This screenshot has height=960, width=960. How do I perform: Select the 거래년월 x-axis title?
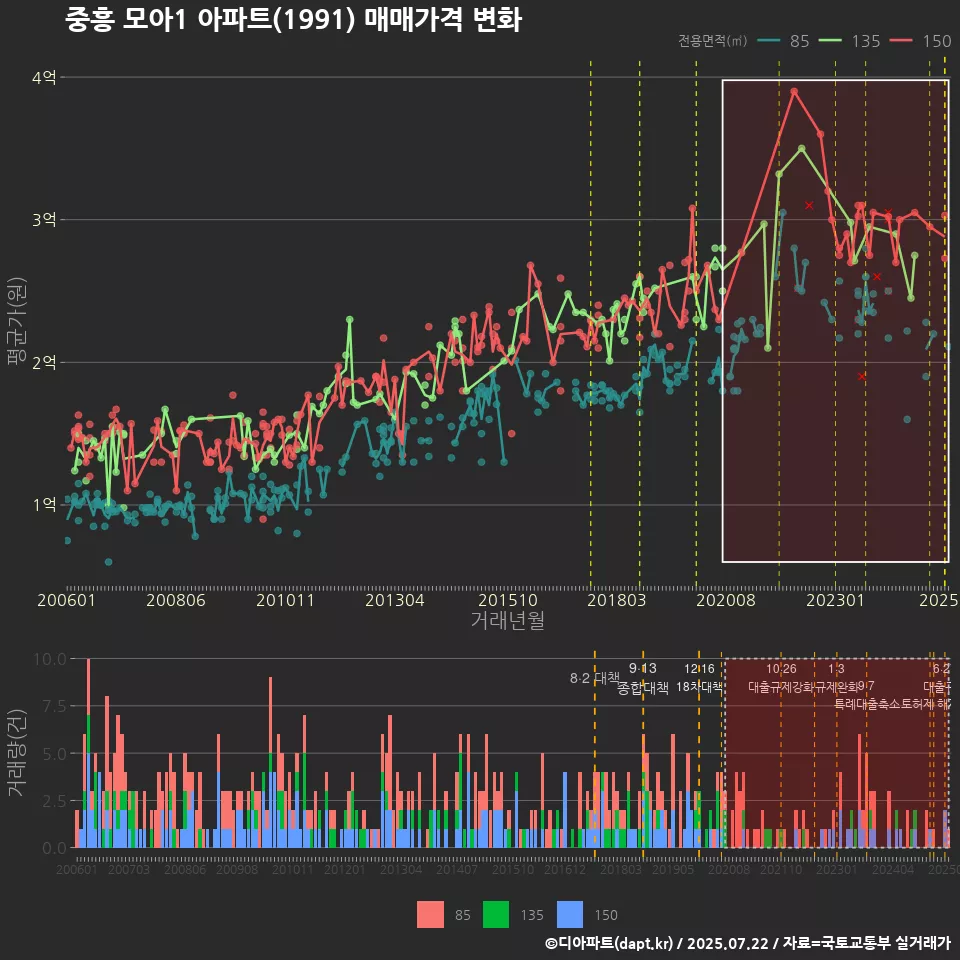pyautogui.click(x=508, y=620)
